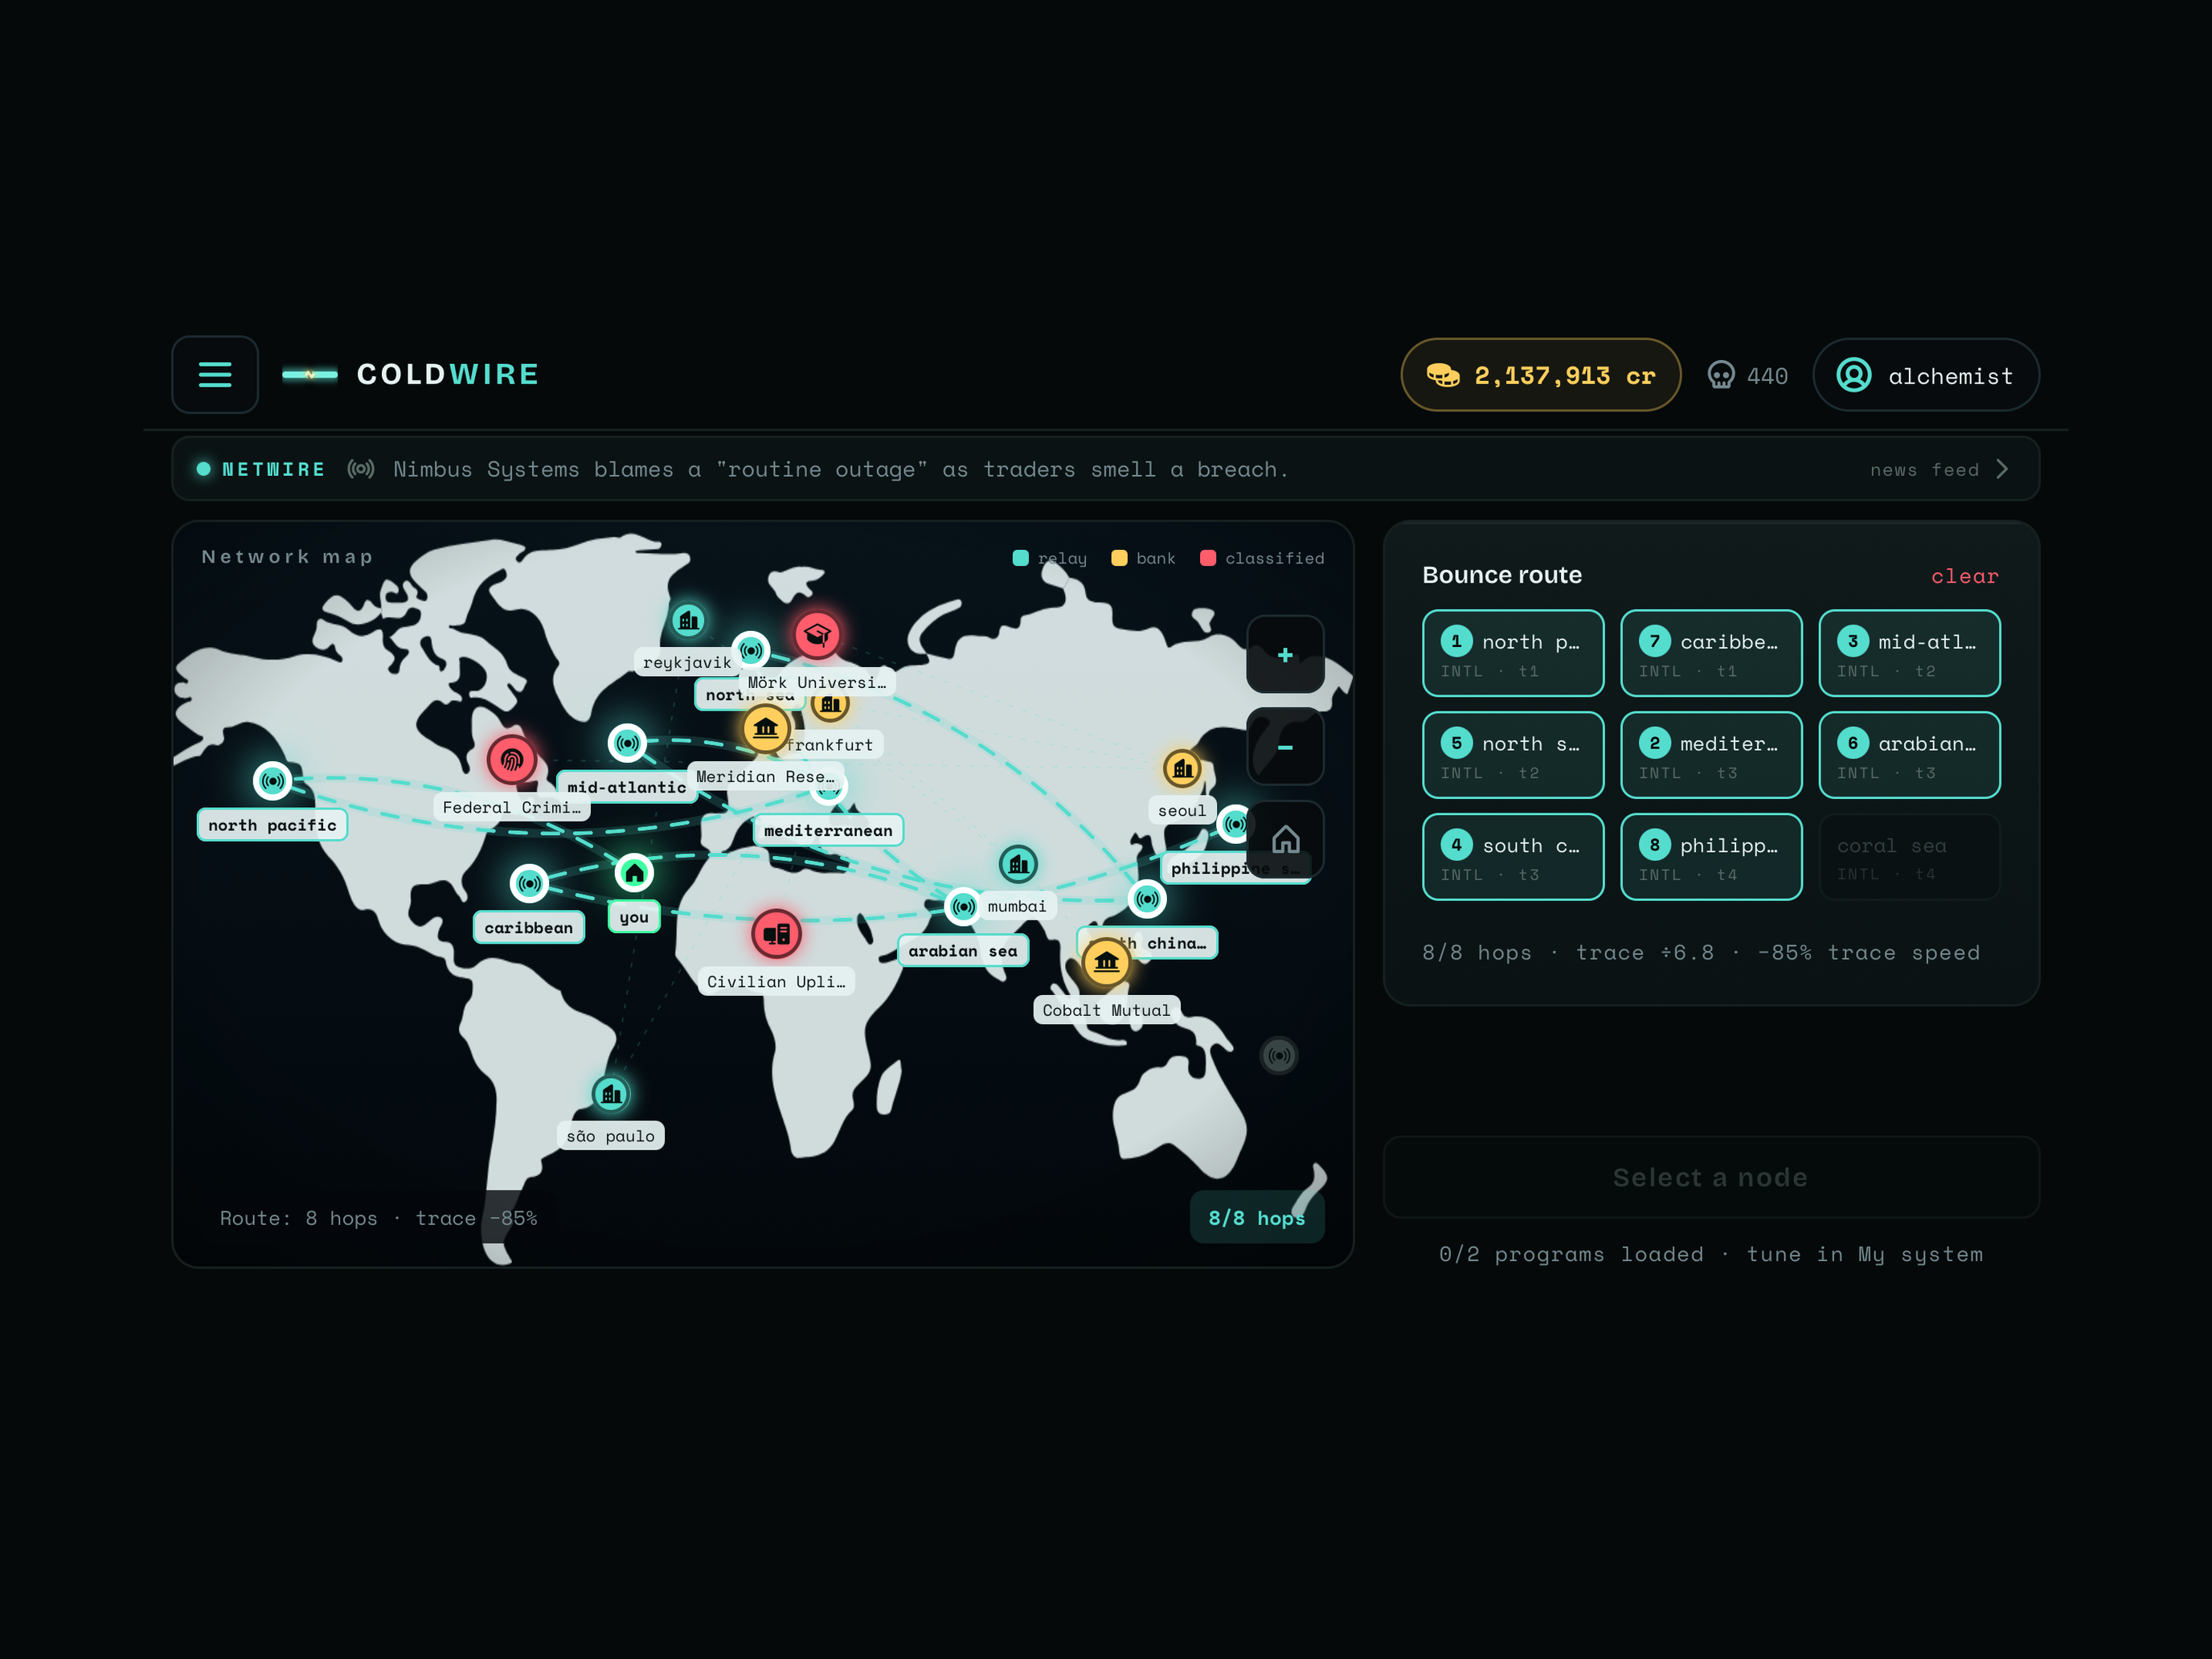
Task: Select the seoul building node
Action: tap(1183, 769)
